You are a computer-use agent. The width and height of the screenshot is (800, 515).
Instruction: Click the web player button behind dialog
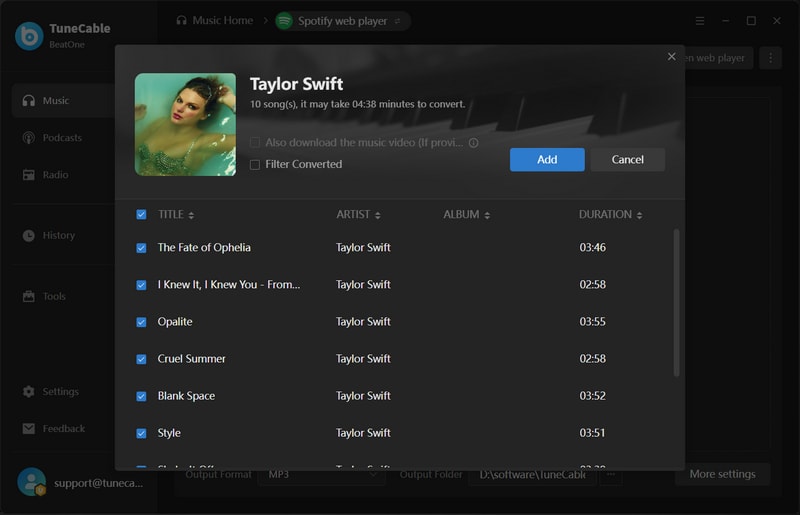(x=718, y=58)
